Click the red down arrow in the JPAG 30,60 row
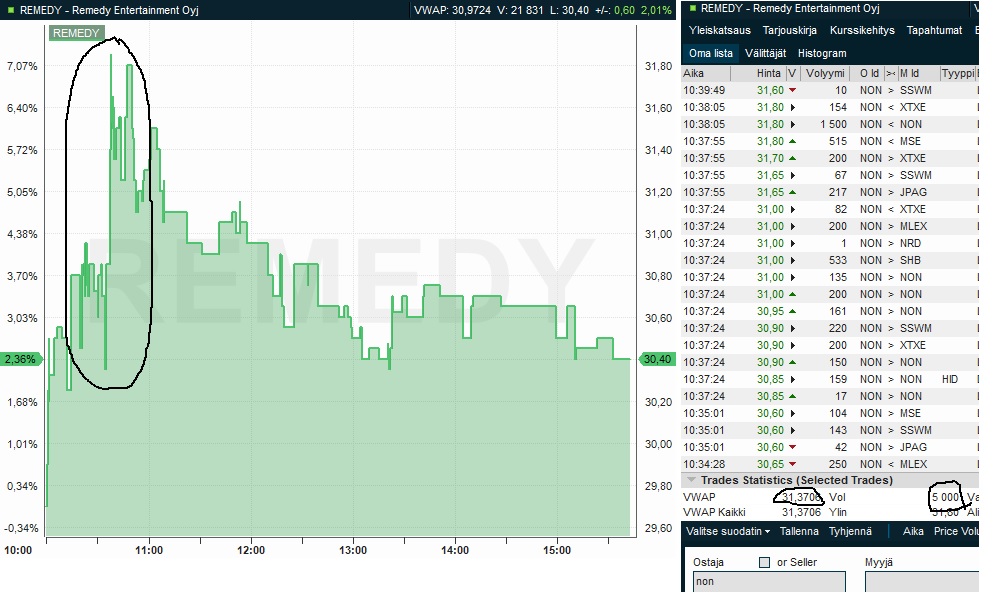Image resolution: width=998 pixels, height=608 pixels. tap(792, 447)
